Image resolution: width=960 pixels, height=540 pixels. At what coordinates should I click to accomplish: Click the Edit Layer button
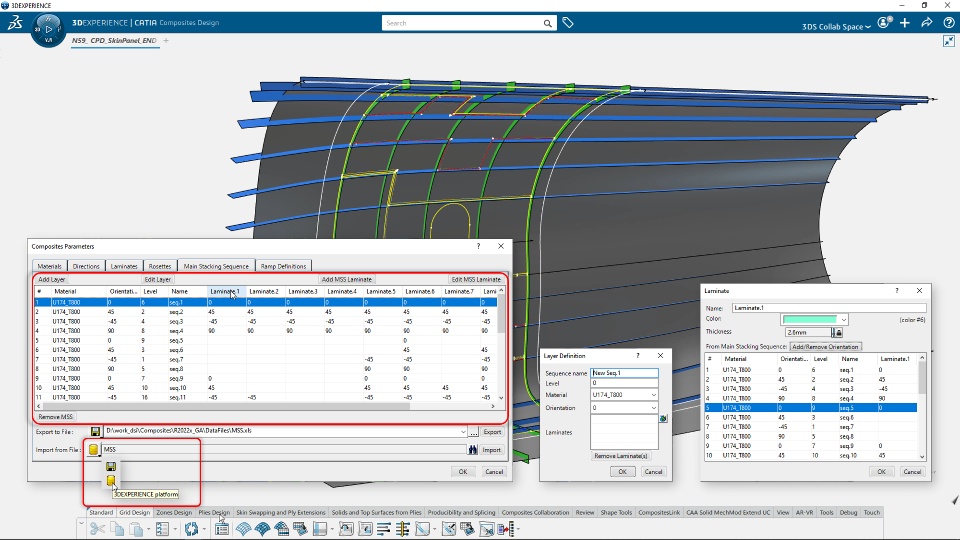(x=157, y=279)
